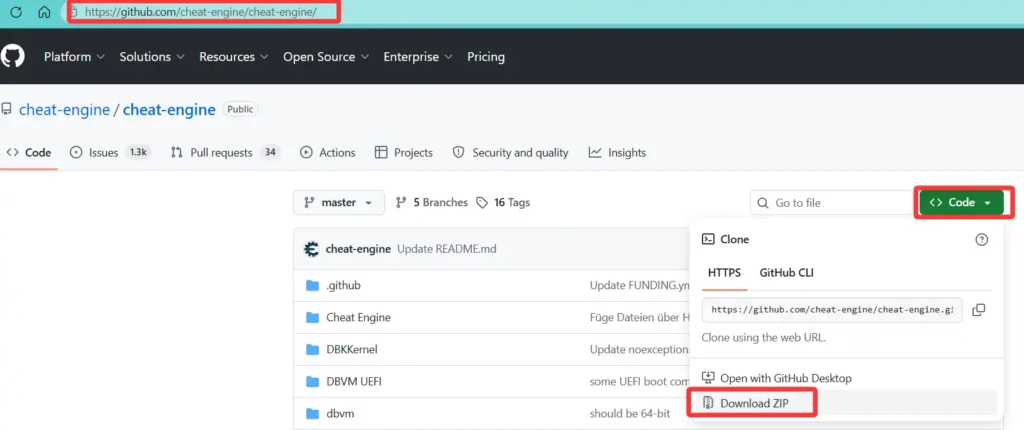The height and width of the screenshot is (430, 1024).
Task: Click the GitHub logo icon
Action: click(12, 57)
